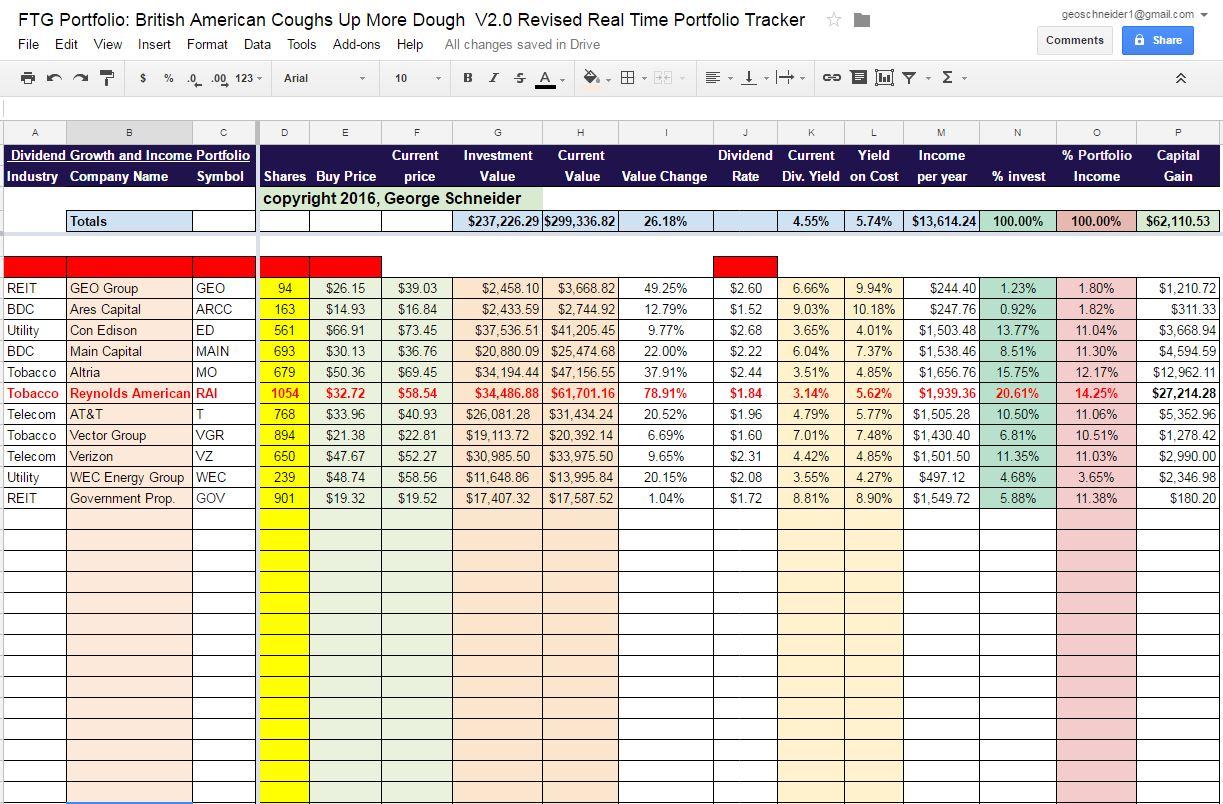Select the 'GEO Group' company cell

129,288
